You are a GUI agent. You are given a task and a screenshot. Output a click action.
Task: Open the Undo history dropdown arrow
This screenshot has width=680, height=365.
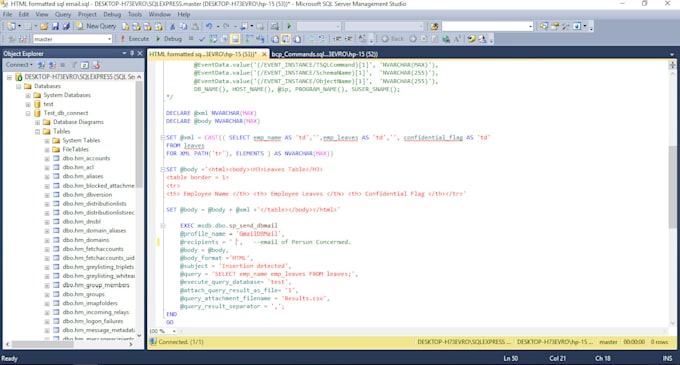(x=217, y=26)
